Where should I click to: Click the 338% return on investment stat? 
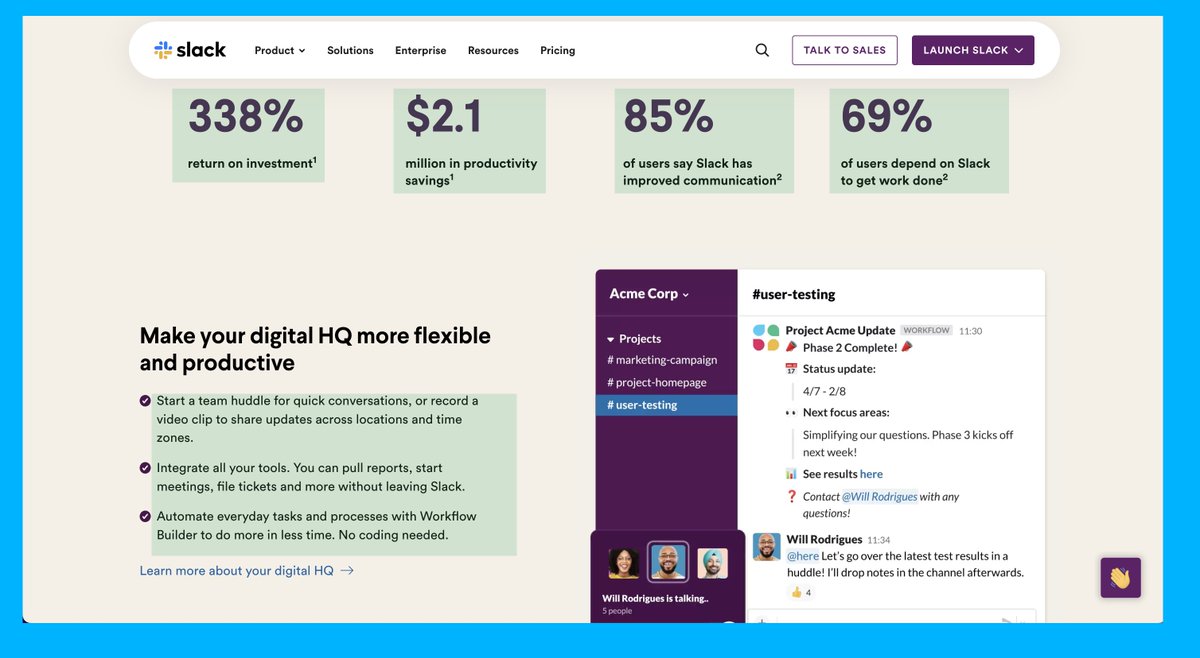(x=248, y=136)
